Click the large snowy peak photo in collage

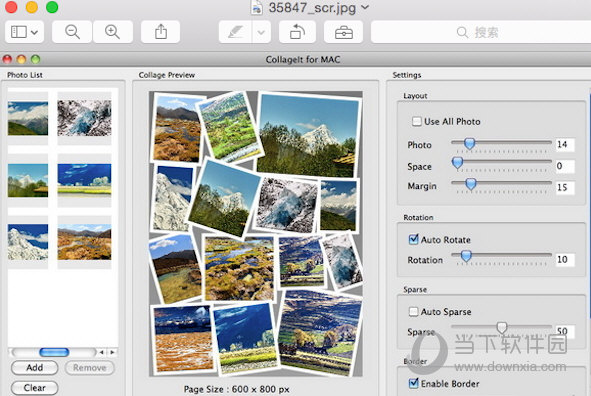(x=308, y=136)
